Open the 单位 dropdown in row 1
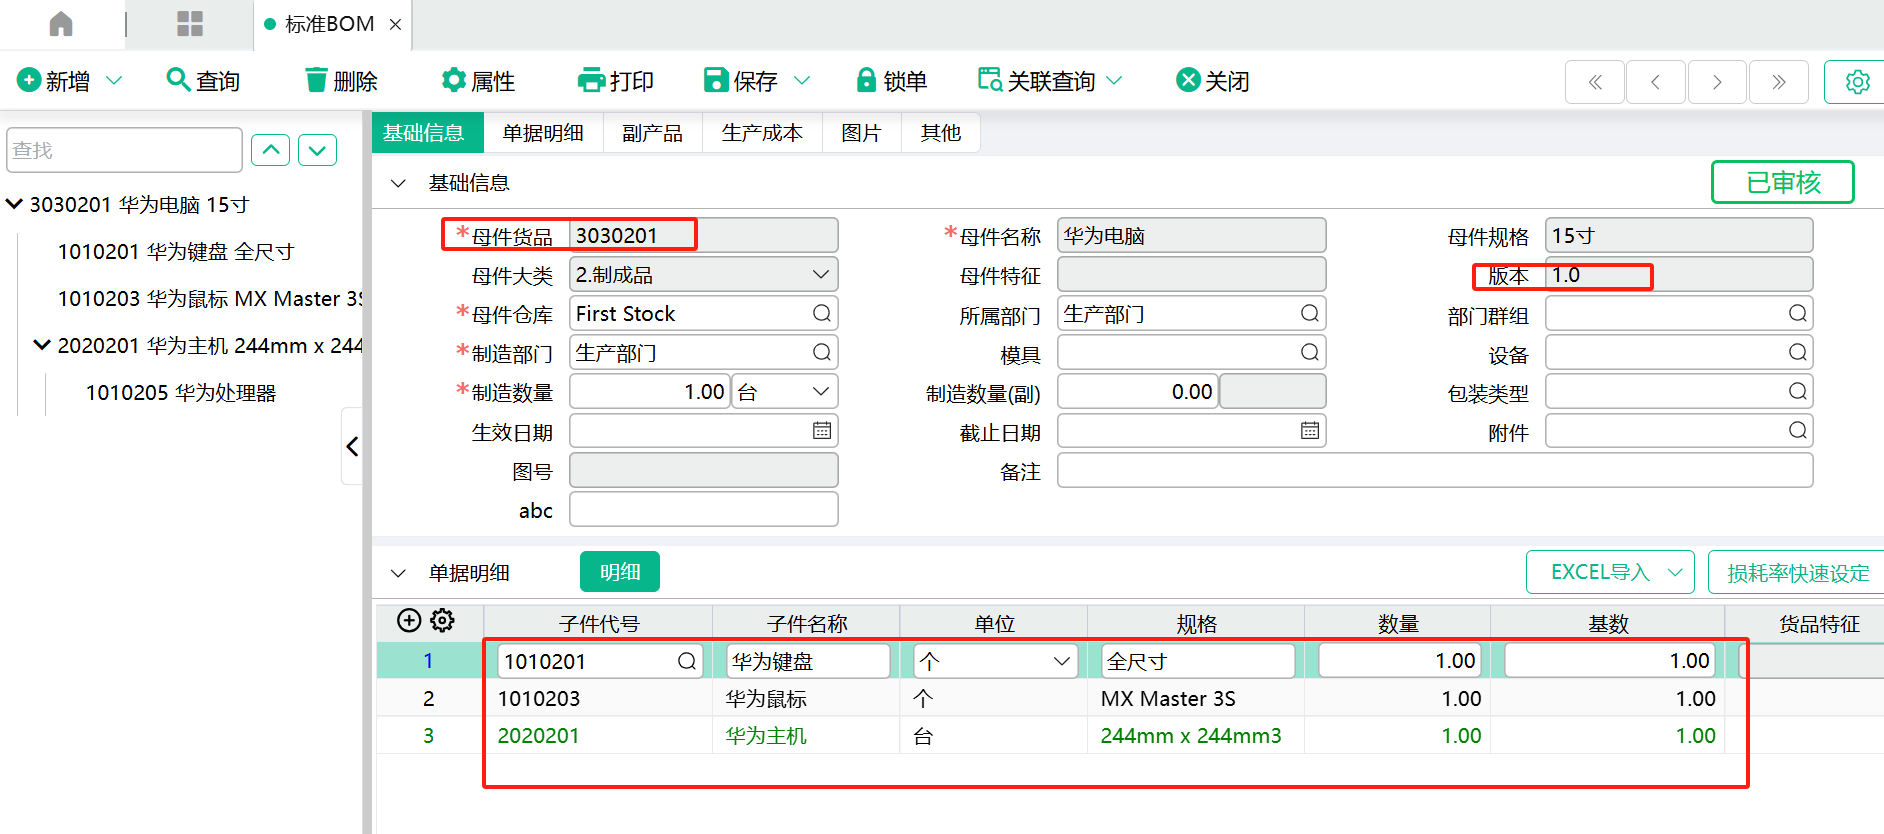This screenshot has height=834, width=1884. pos(1062,661)
